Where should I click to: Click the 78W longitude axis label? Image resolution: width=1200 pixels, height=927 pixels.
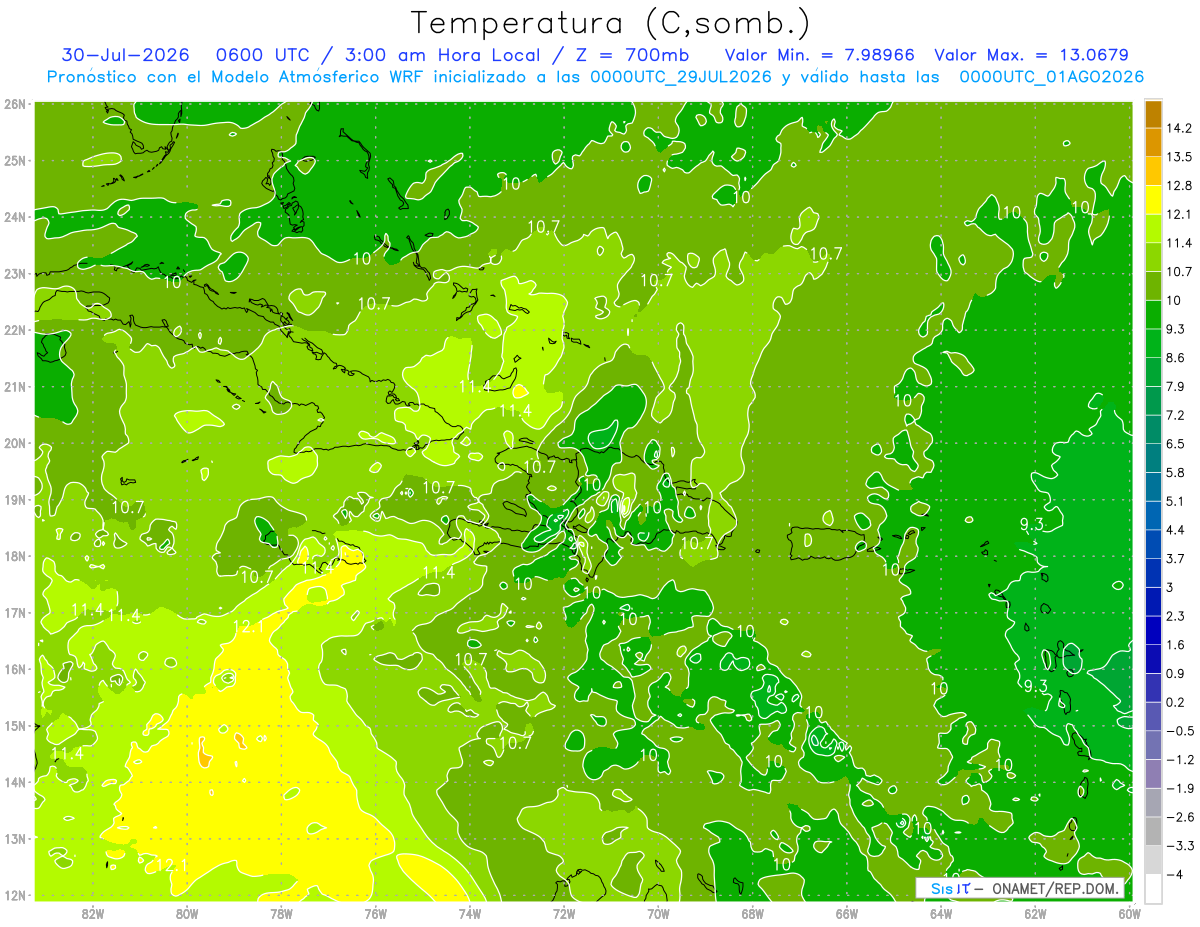coord(281,913)
